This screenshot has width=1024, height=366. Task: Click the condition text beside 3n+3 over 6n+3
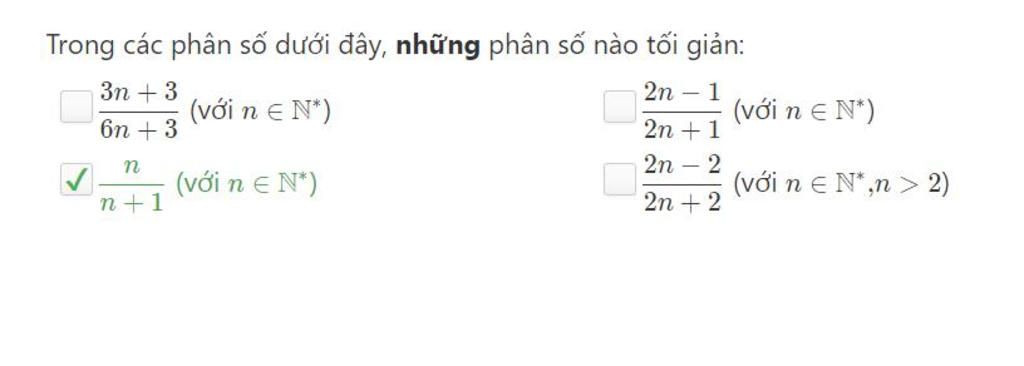(x=260, y=111)
